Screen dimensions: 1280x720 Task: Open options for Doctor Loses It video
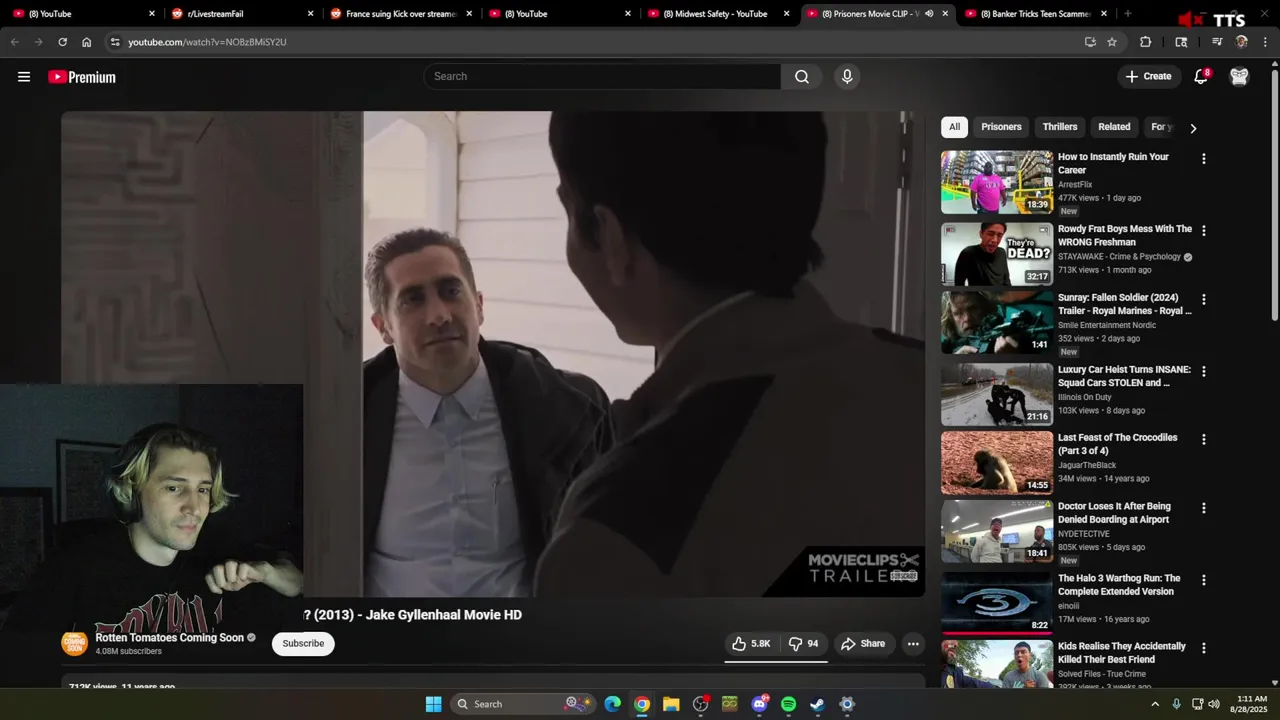pos(1203,508)
